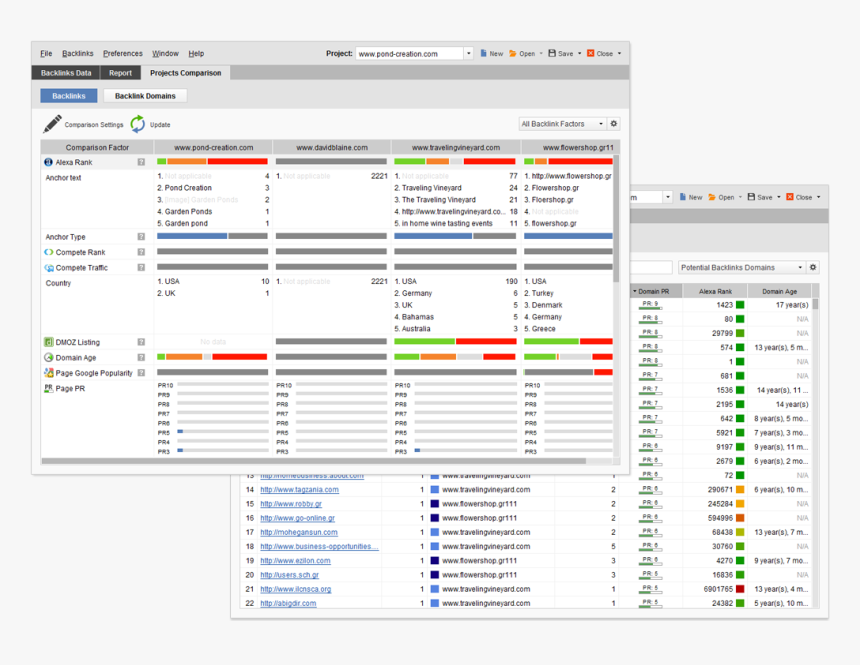The width and height of the screenshot is (860, 665).
Task: Open the Backlinks menu
Action: 78,53
